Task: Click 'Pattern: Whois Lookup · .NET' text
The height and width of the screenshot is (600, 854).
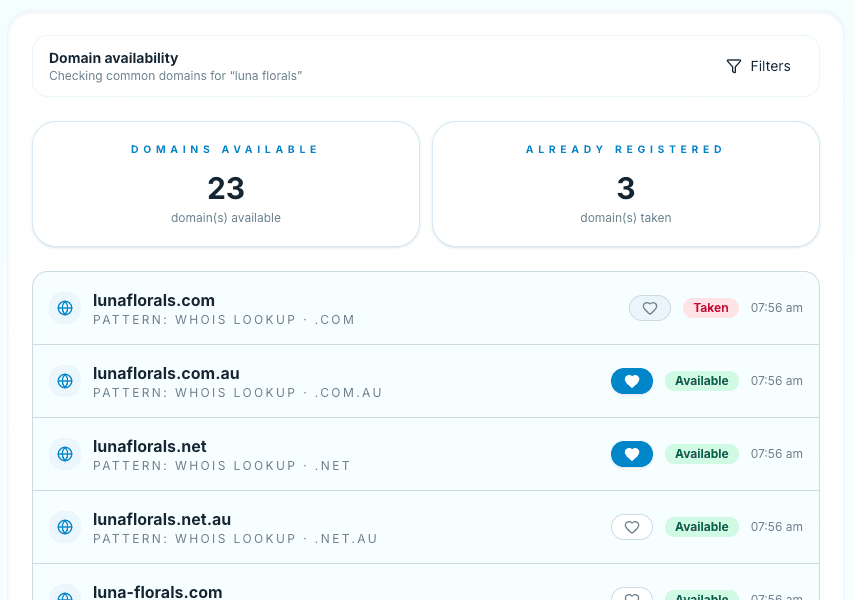Action: [222, 466]
